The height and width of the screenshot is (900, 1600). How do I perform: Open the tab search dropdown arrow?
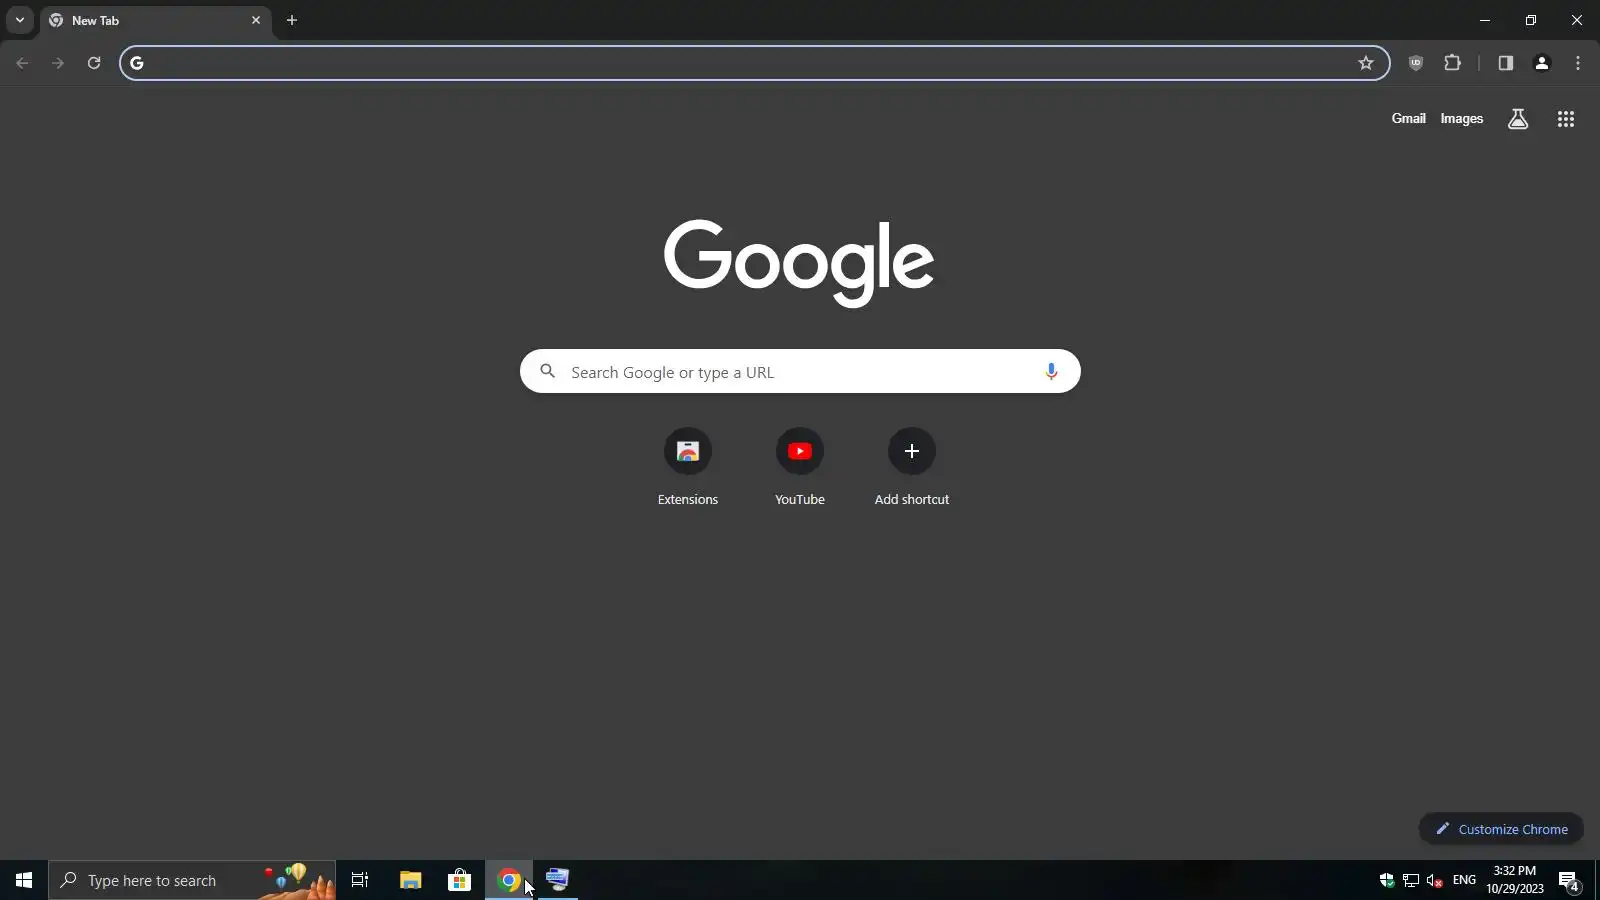click(x=19, y=20)
